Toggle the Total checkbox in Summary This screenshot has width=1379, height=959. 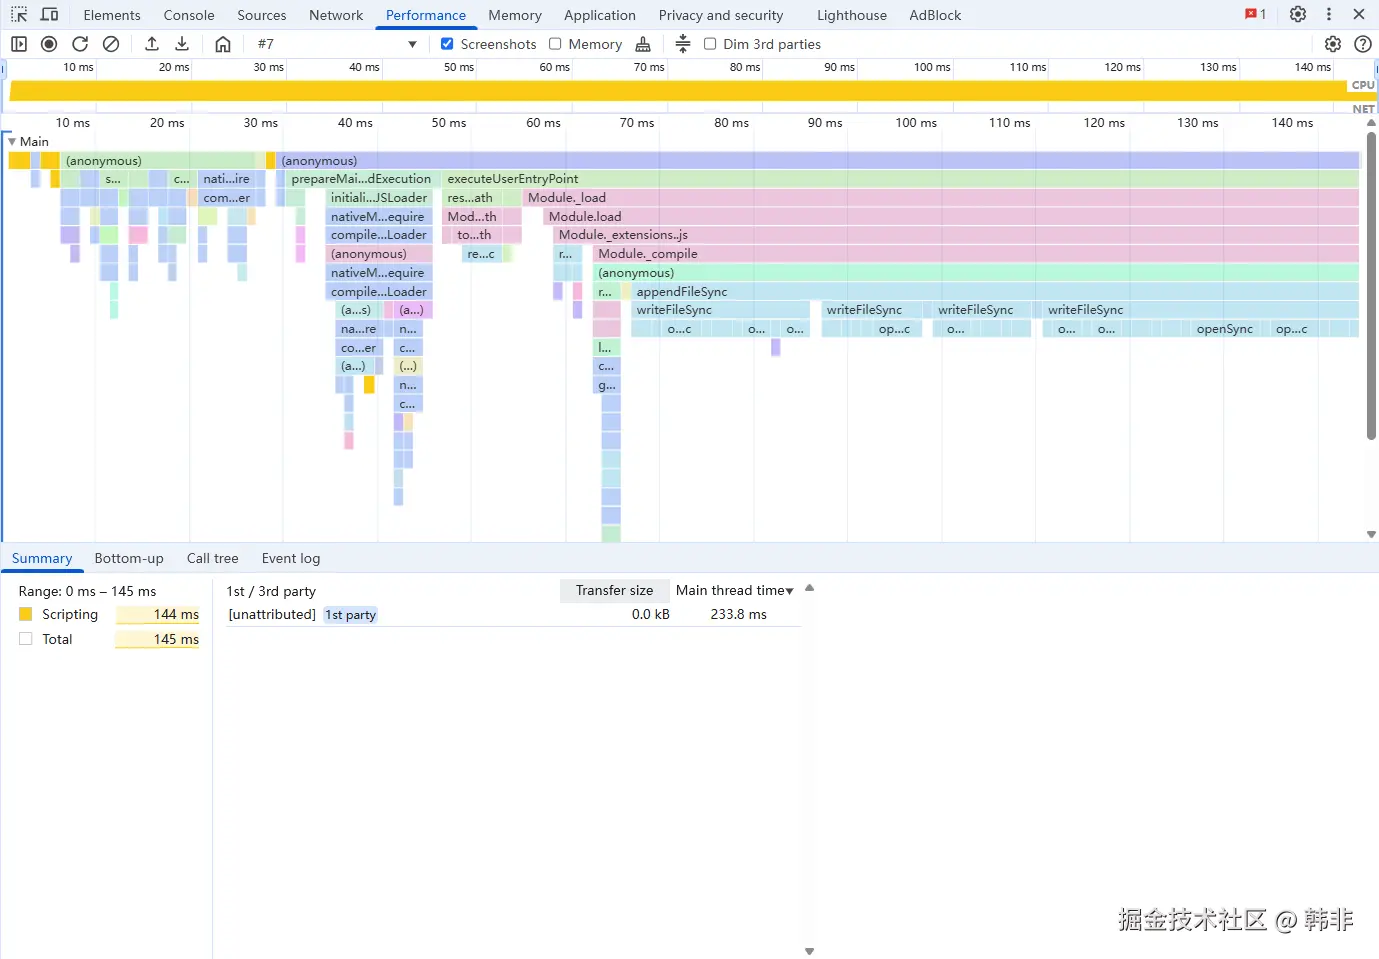point(26,639)
